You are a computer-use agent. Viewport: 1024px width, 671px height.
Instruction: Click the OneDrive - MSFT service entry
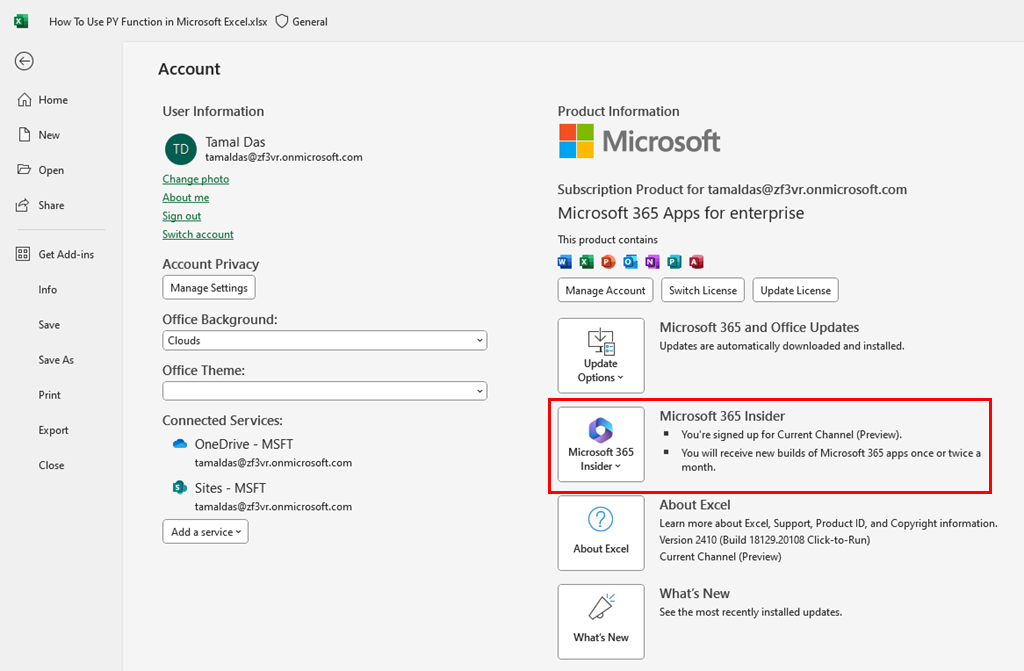tap(244, 444)
